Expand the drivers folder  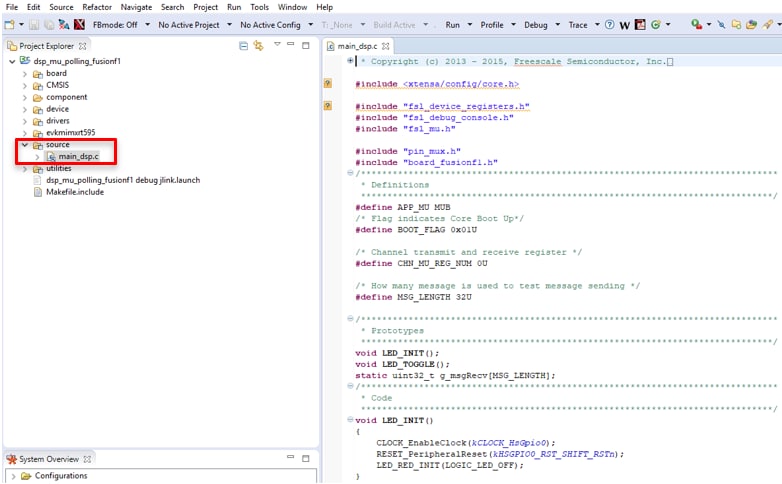25,121
